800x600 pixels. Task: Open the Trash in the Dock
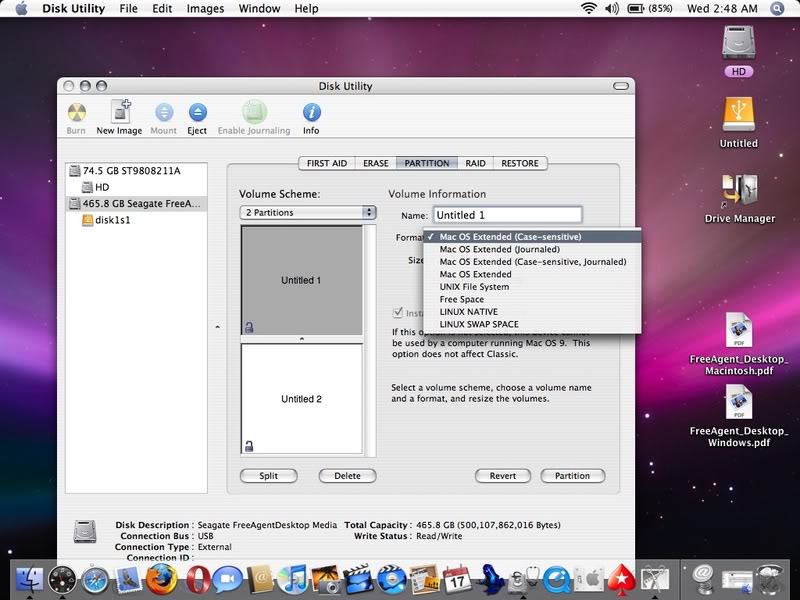pyautogui.click(x=769, y=580)
